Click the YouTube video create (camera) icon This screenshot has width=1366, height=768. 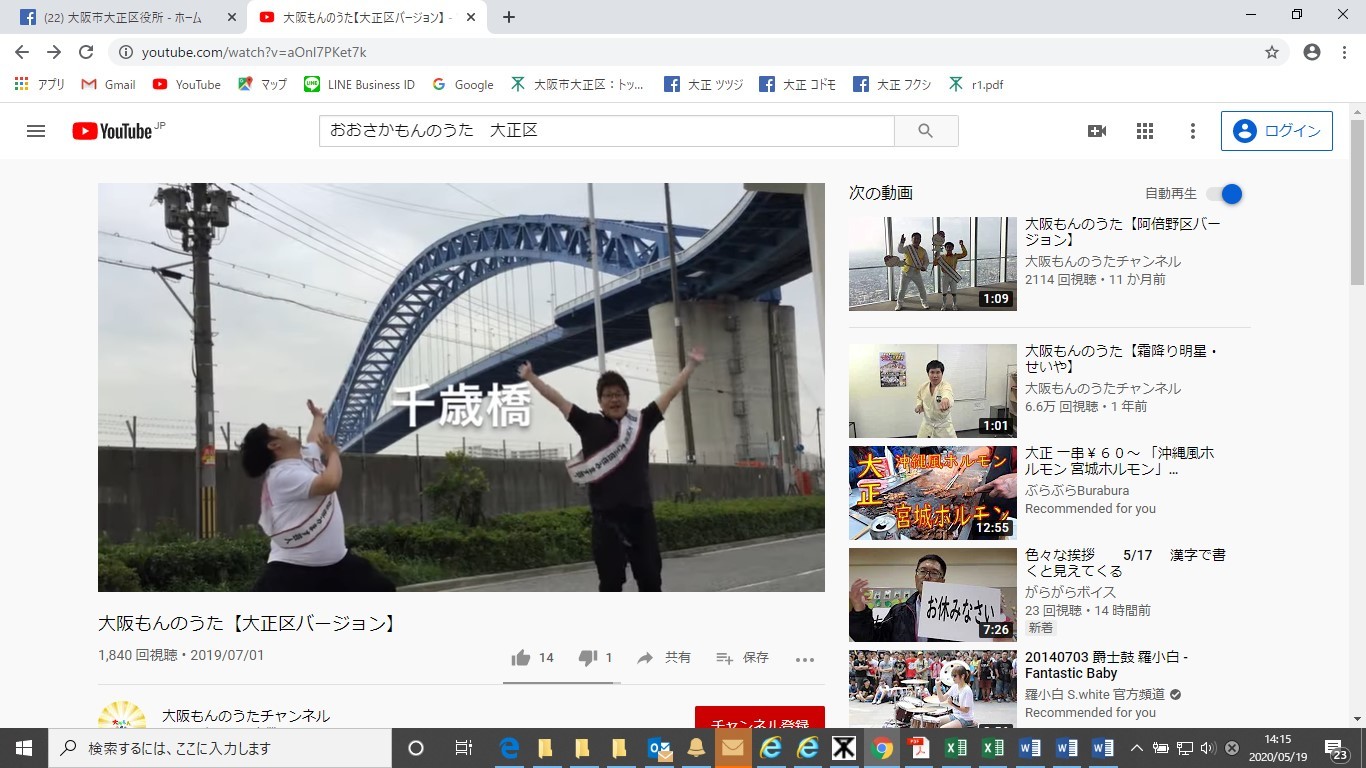1096,130
